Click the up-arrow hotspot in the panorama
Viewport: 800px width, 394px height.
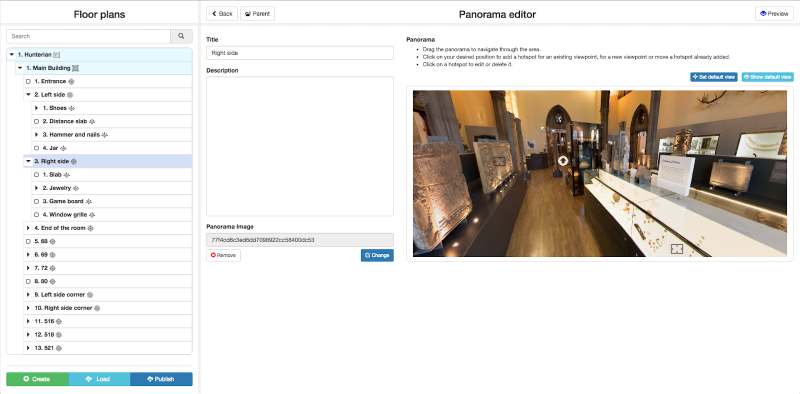563,161
